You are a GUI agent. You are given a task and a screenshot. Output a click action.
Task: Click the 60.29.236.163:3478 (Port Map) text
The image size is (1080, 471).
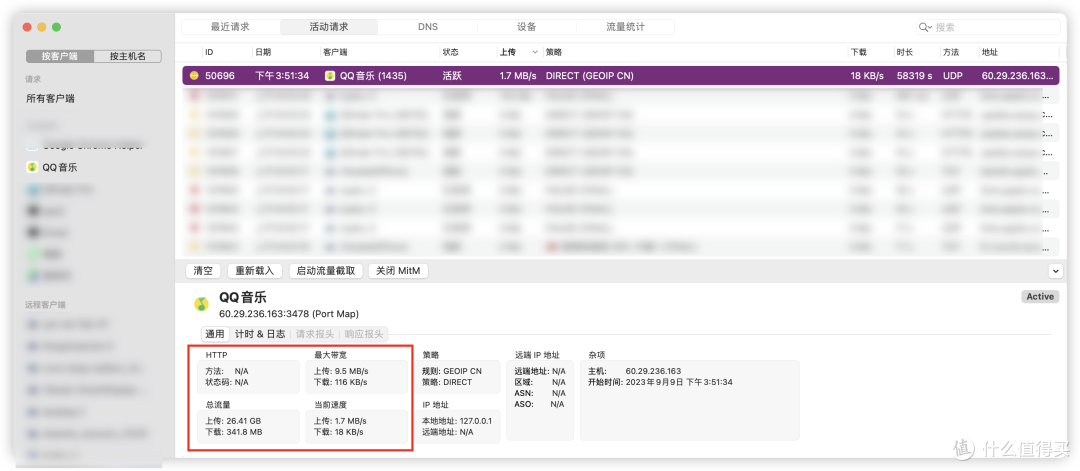tap(289, 314)
